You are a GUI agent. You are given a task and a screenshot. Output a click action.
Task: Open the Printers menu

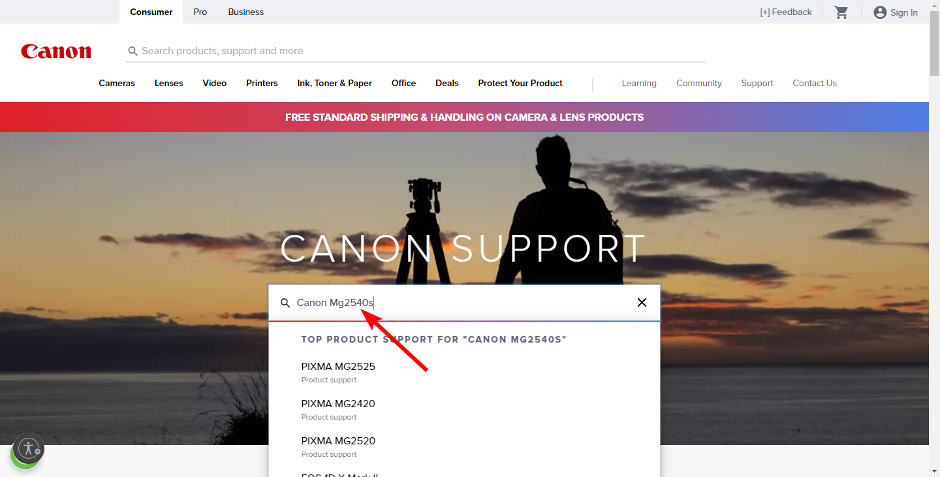(x=262, y=83)
